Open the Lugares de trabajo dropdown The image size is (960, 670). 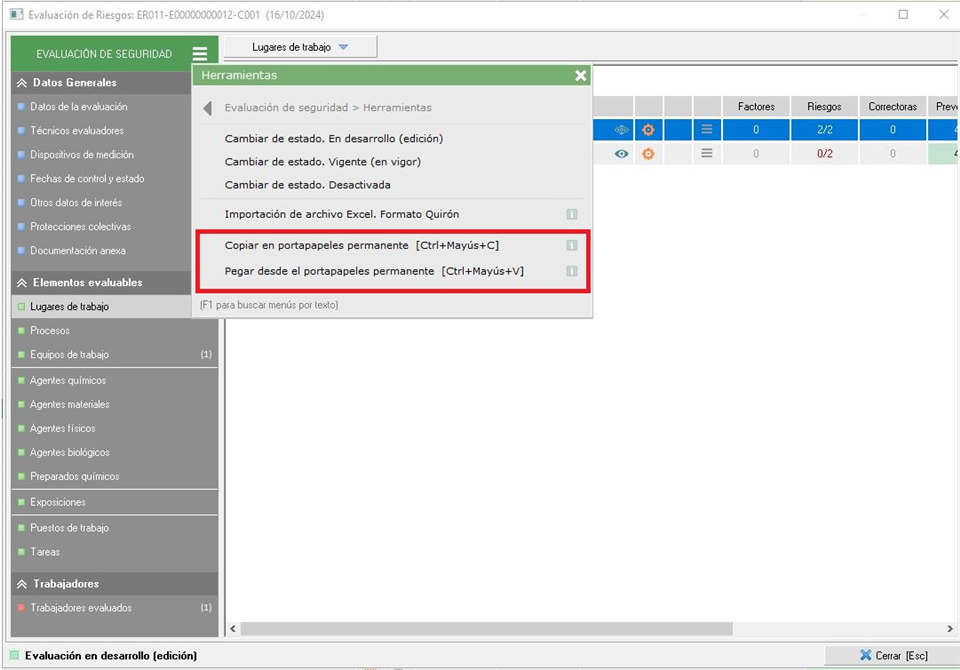pyautogui.click(x=301, y=47)
